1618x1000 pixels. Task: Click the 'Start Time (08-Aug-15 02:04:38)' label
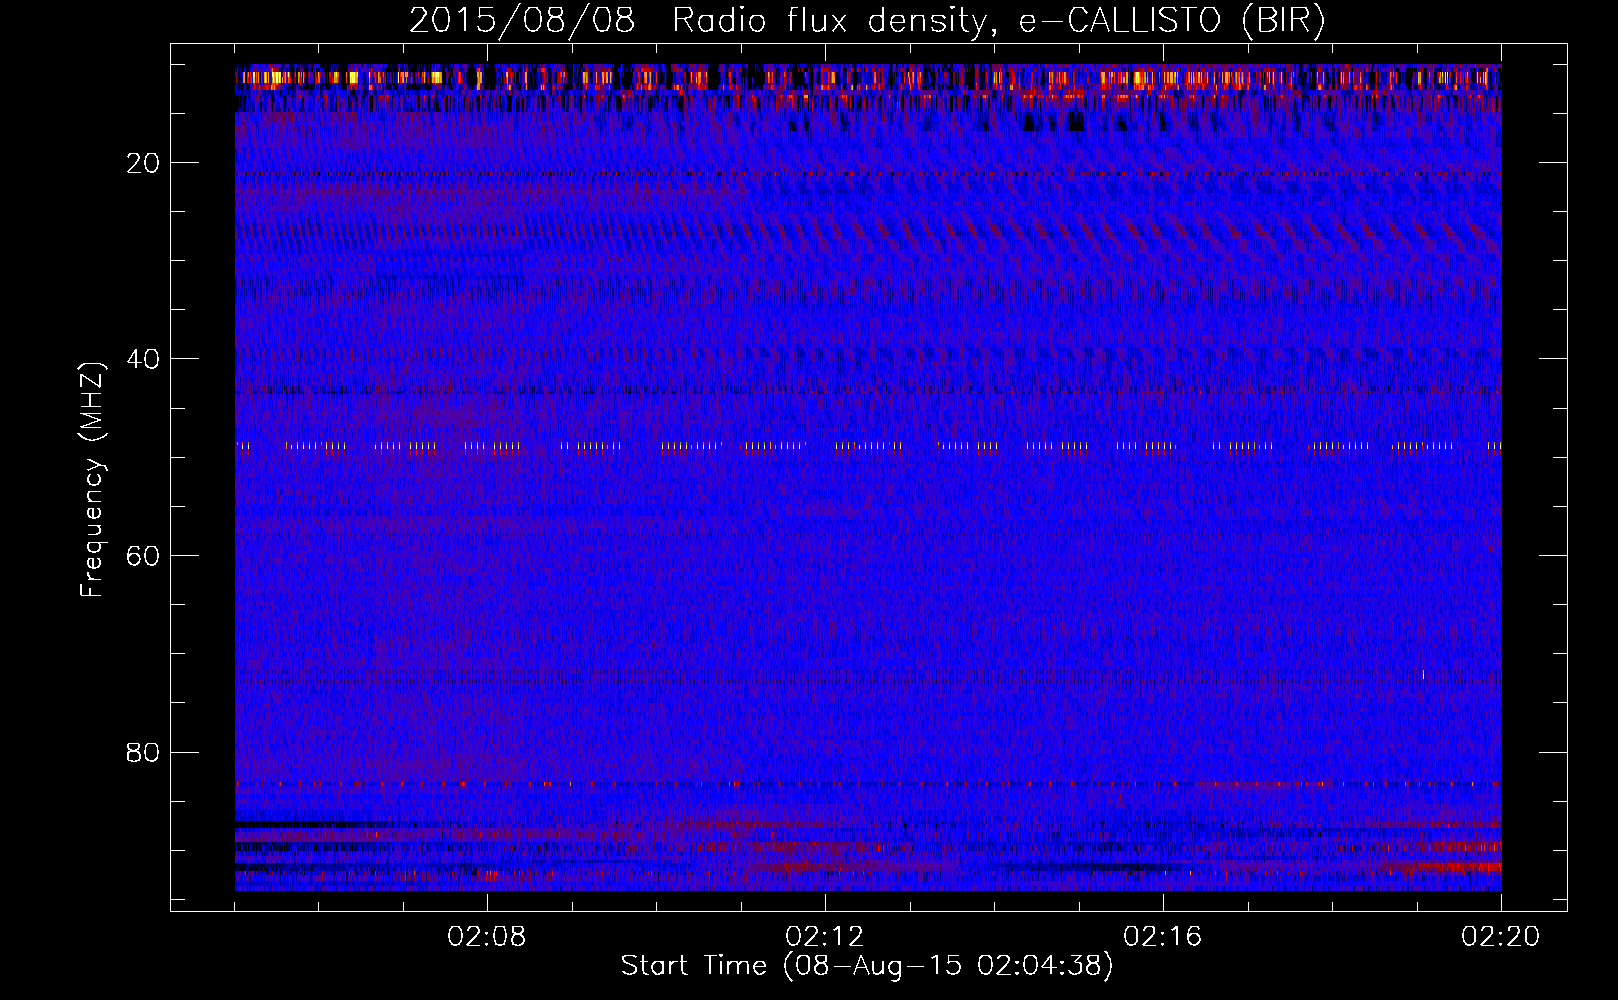[x=867, y=966]
